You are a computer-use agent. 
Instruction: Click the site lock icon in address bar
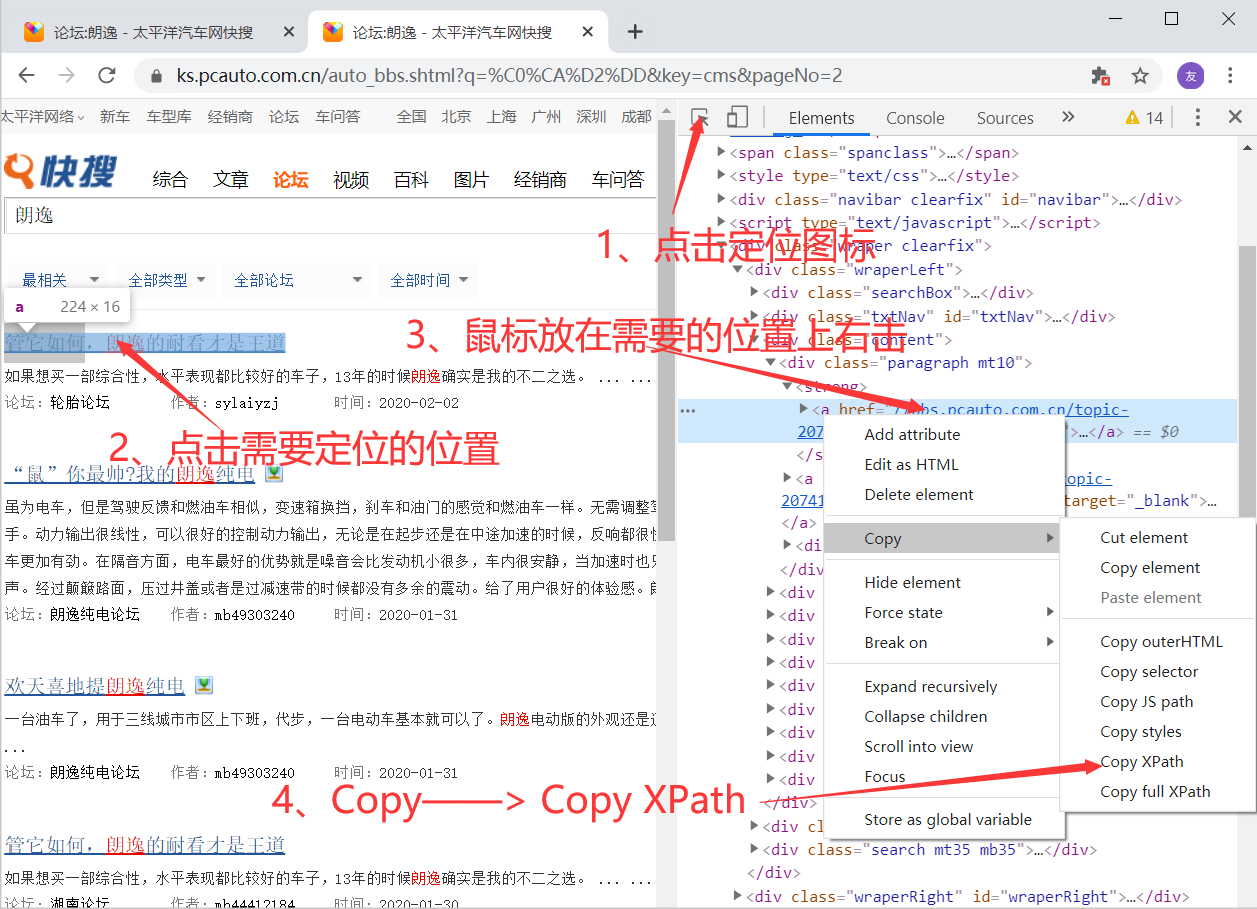tap(155, 76)
